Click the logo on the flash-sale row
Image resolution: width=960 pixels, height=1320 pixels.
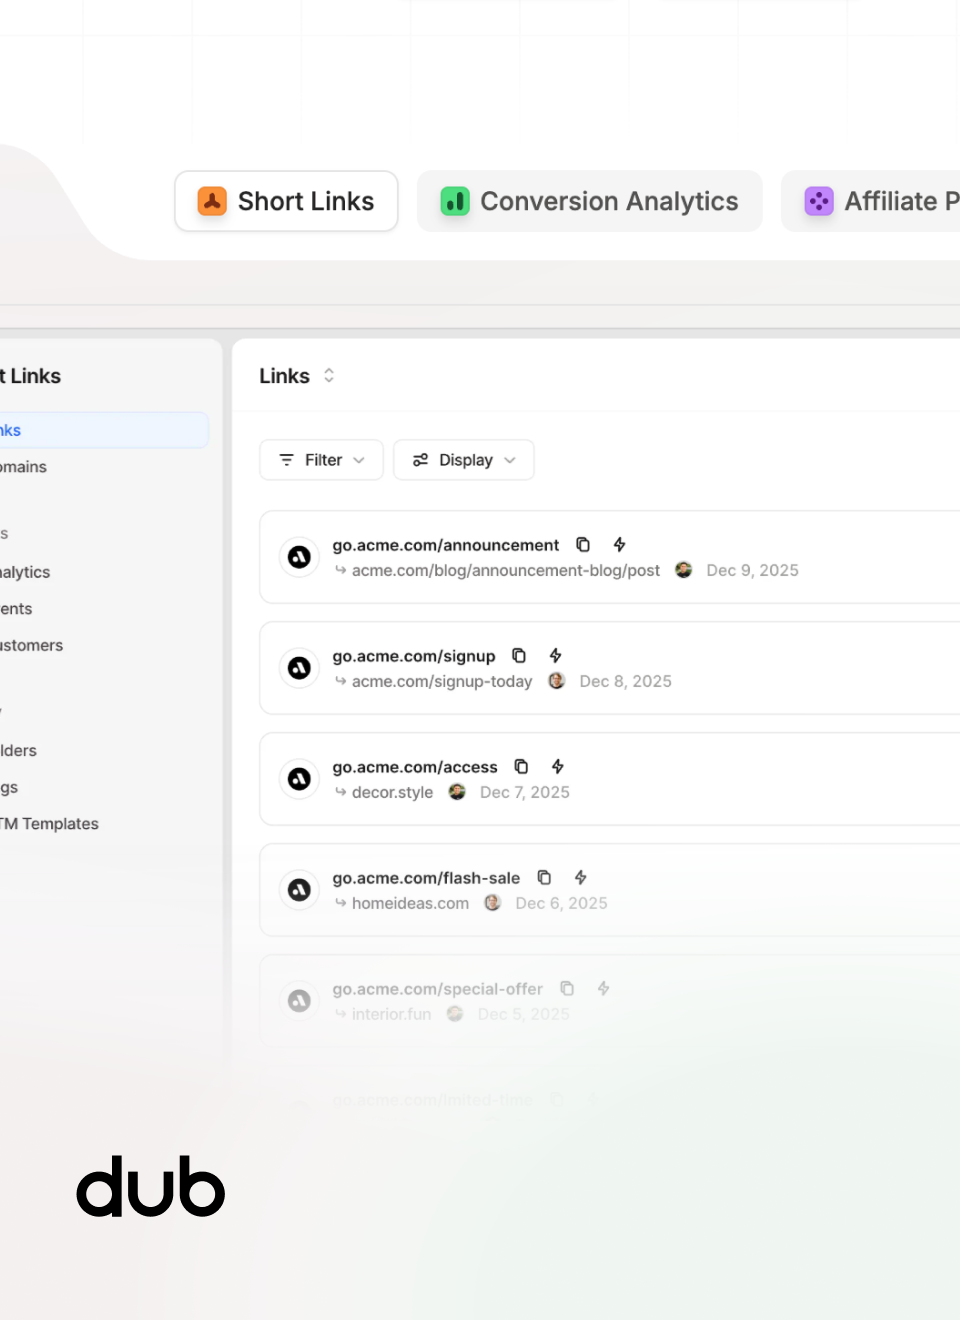tap(299, 890)
